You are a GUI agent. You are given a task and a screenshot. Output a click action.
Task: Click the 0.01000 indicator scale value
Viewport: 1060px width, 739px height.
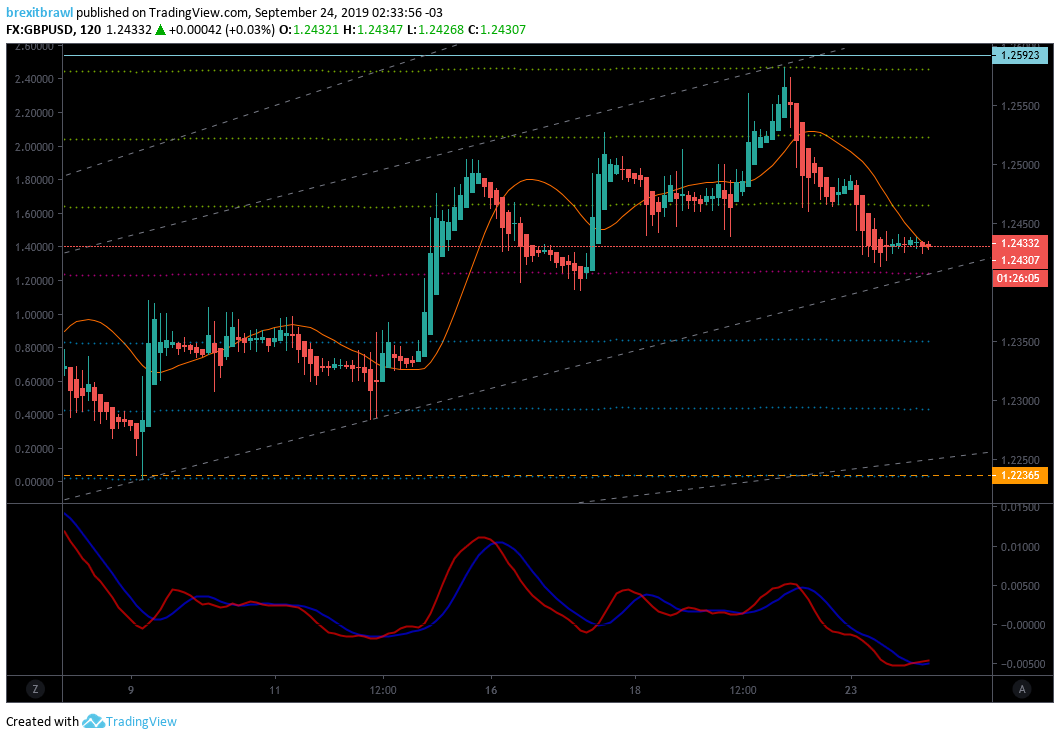1020,547
